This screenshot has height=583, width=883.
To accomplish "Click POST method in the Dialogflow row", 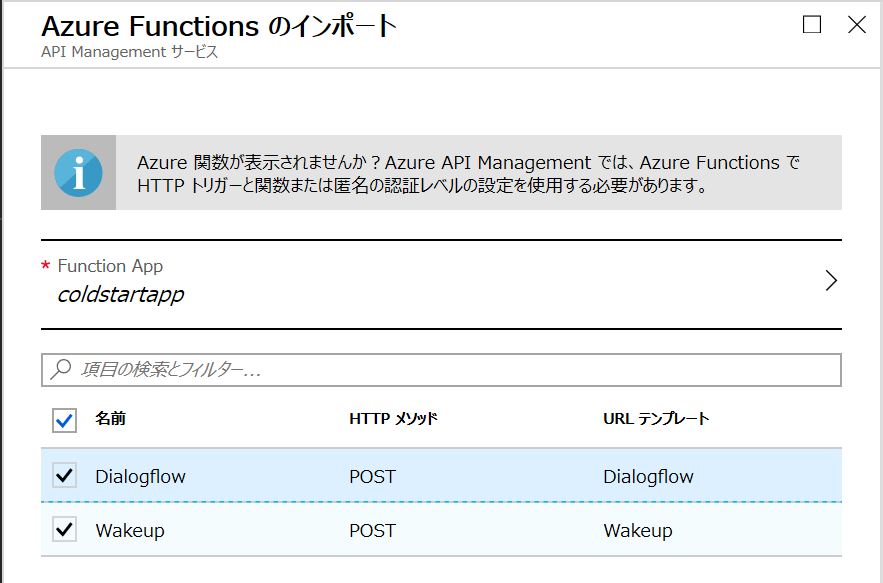I will (372, 477).
